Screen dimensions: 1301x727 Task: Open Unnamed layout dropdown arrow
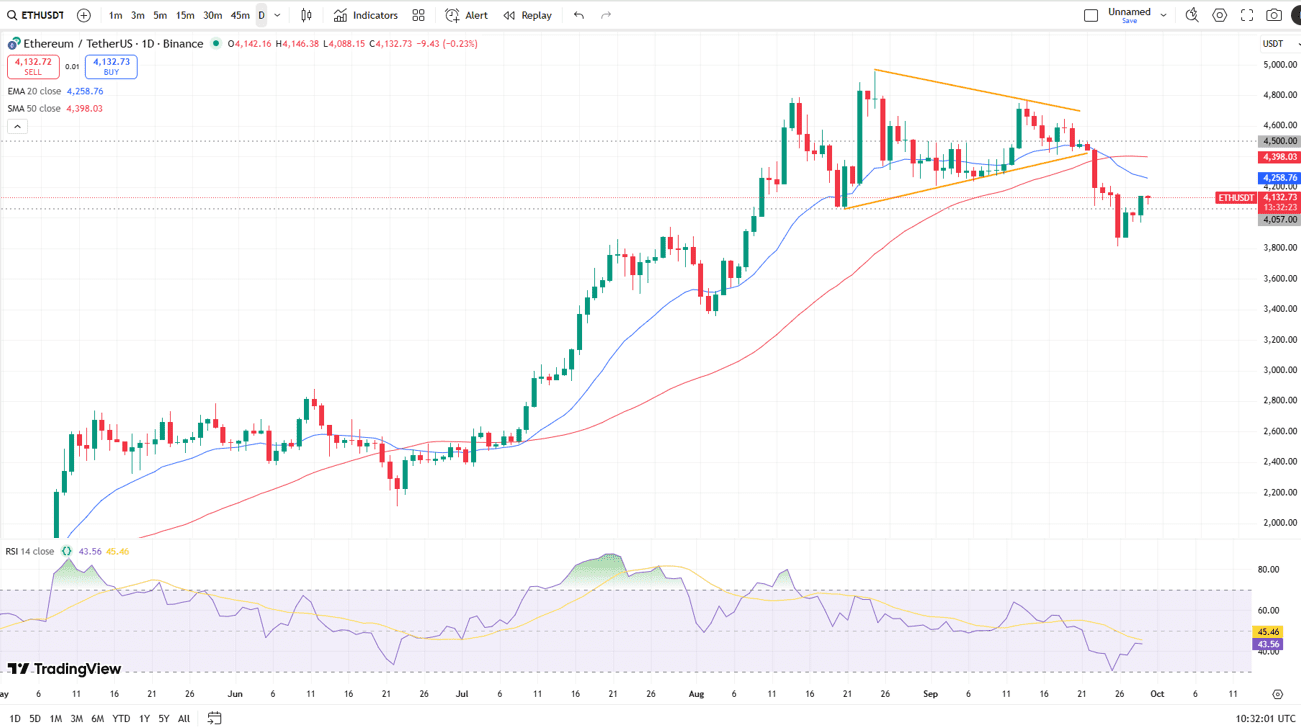point(1163,15)
